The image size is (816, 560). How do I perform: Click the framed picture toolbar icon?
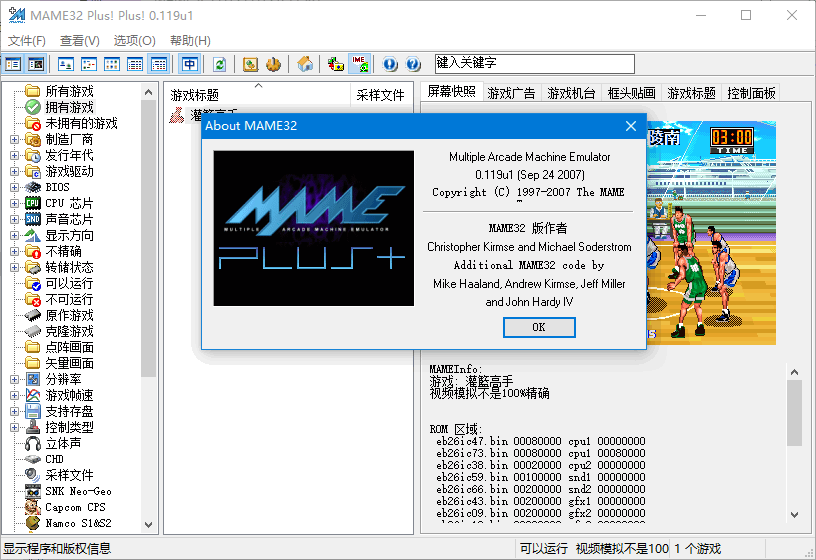click(x=250, y=65)
